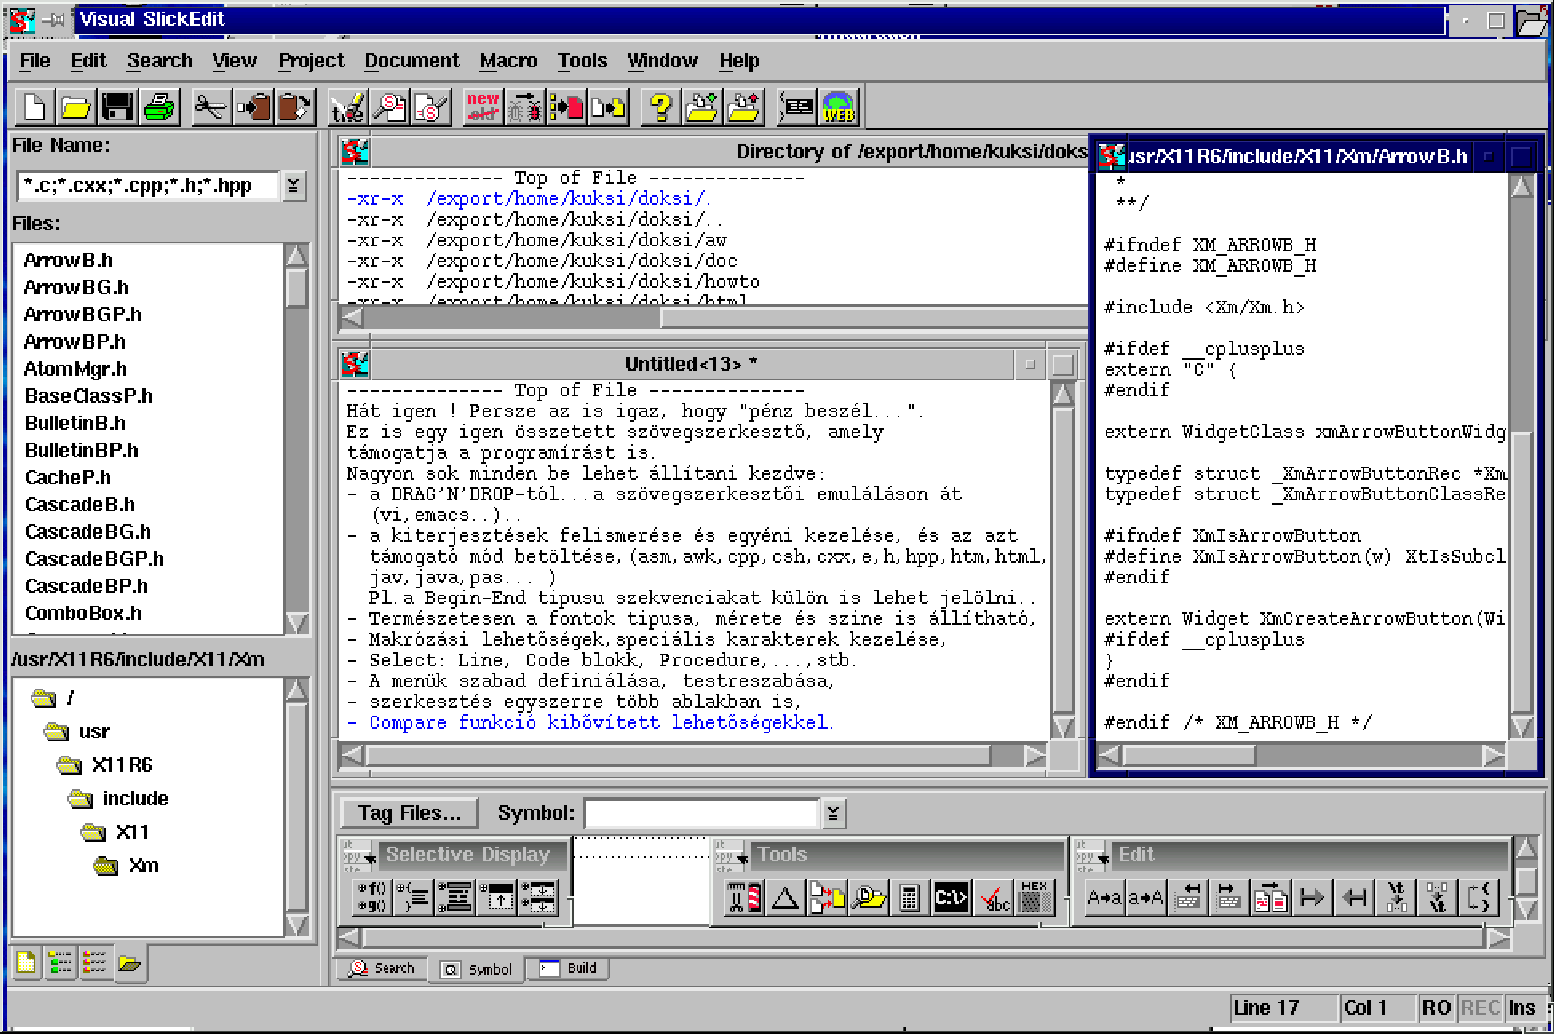
Task: Click the Symbol text input field
Action: point(700,813)
